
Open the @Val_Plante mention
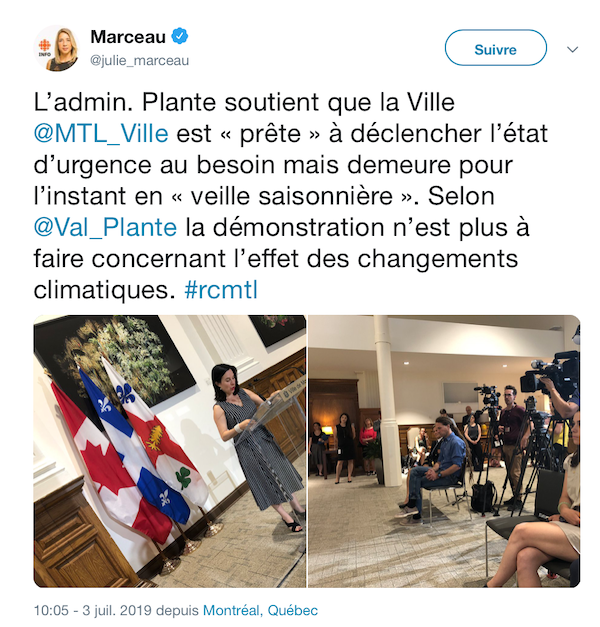click(105, 228)
